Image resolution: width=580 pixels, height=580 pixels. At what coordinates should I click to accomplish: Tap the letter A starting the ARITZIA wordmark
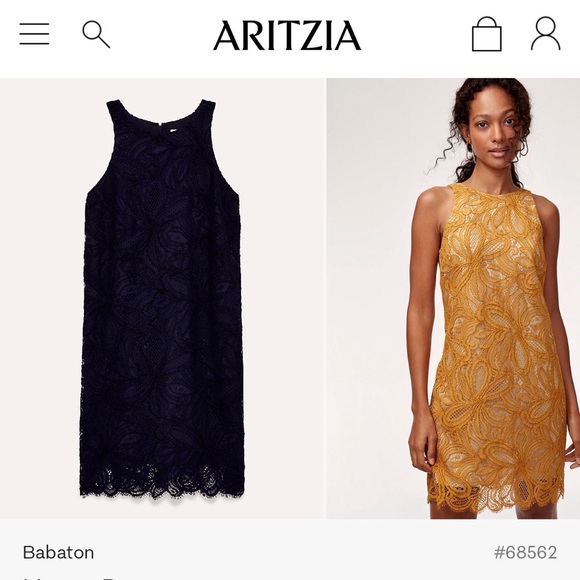(x=227, y=36)
